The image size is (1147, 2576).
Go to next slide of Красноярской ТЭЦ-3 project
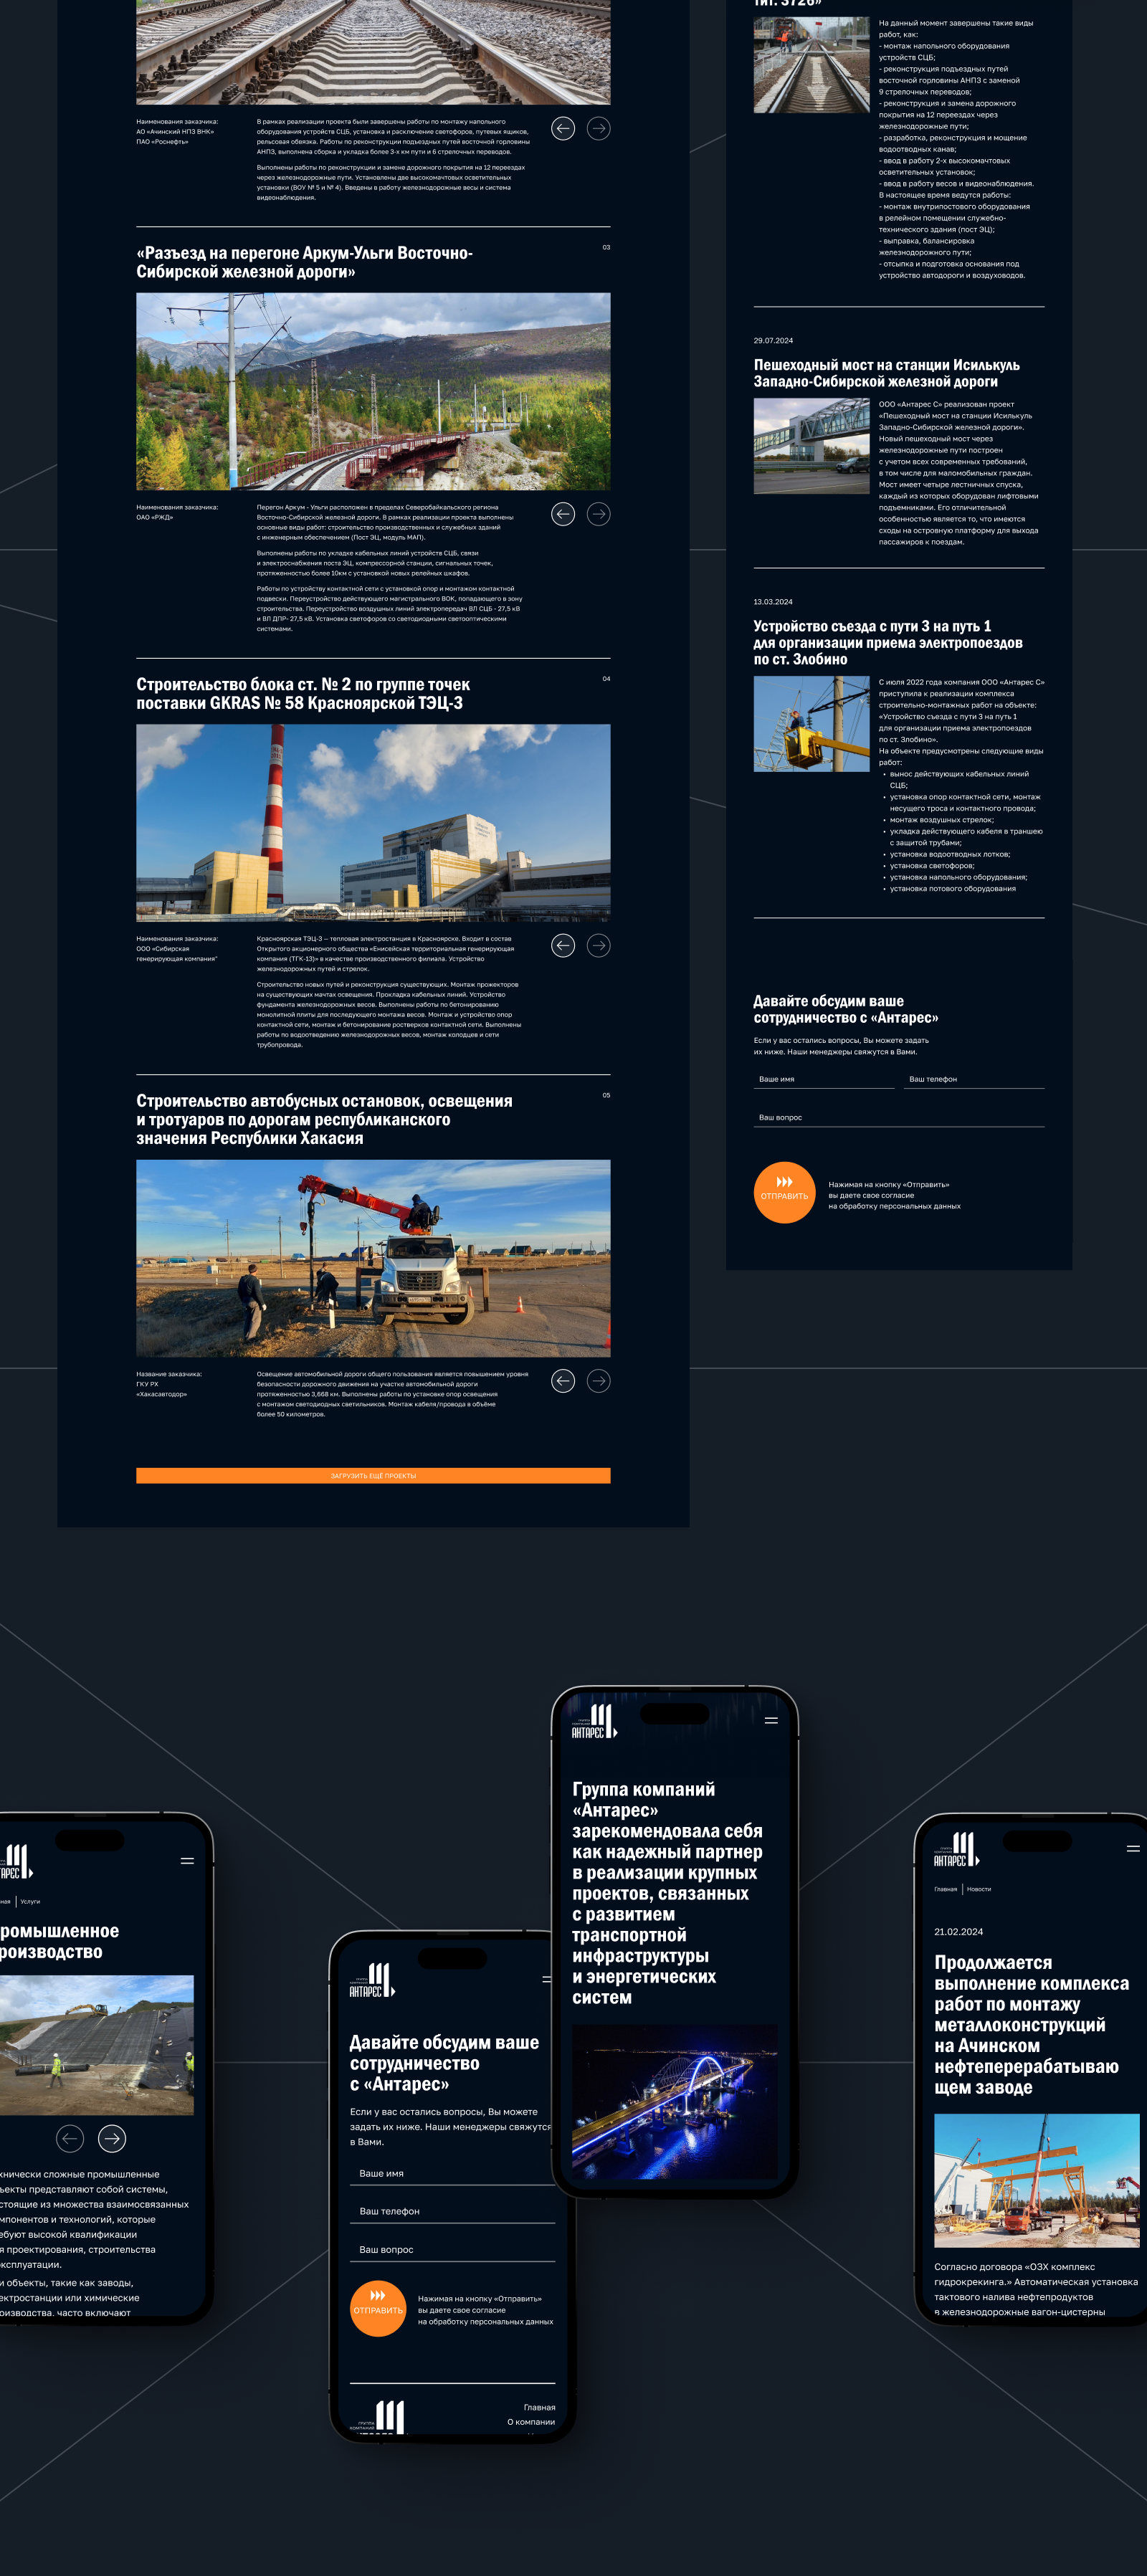coord(598,945)
